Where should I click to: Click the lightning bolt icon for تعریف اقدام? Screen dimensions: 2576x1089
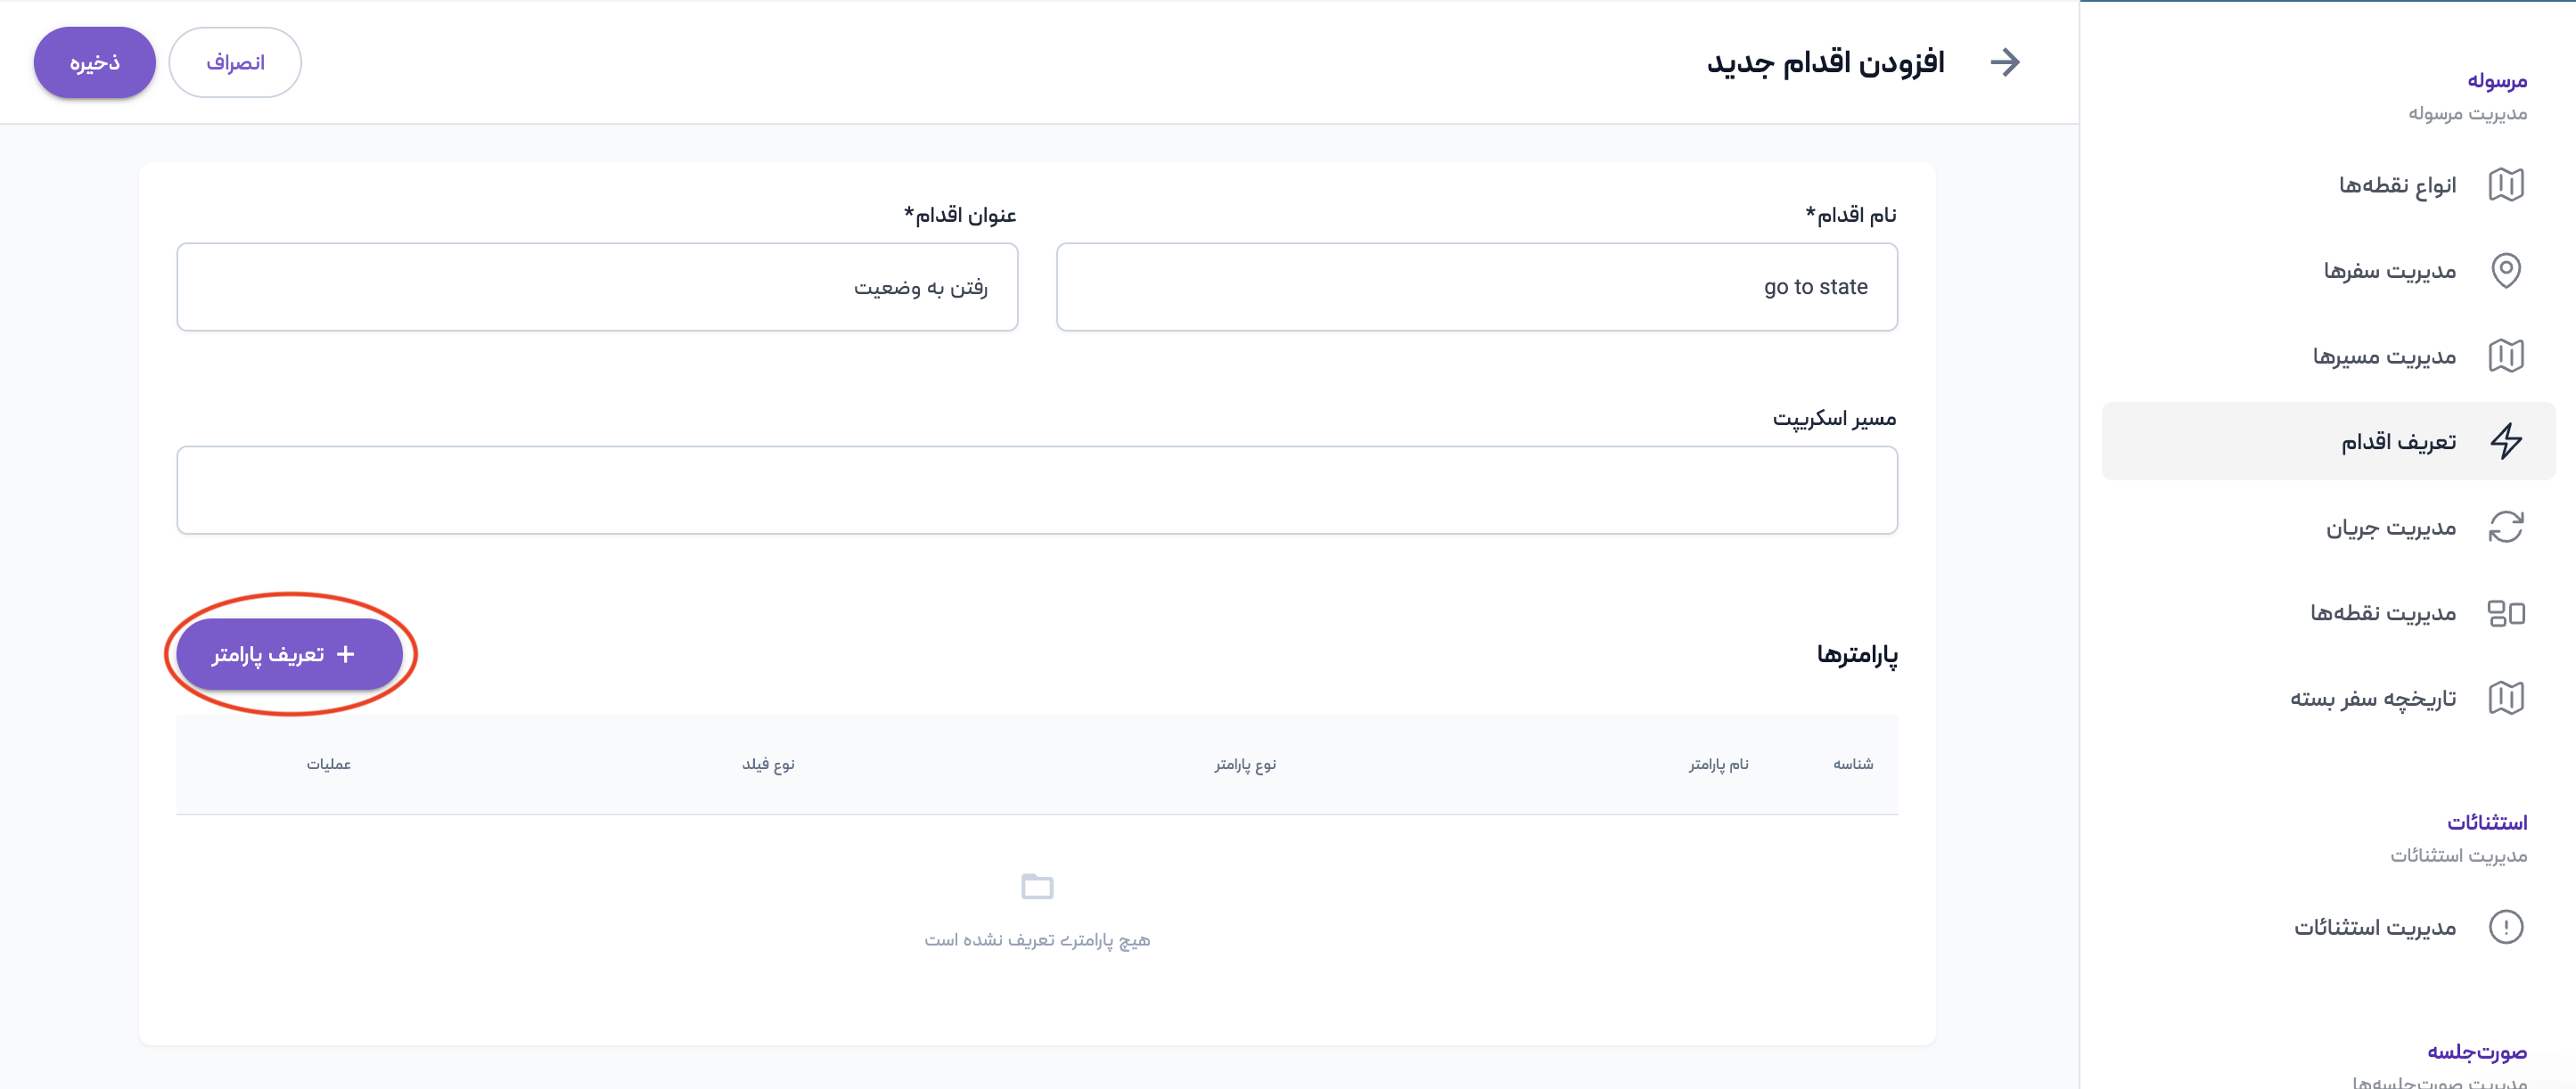pos(2505,441)
